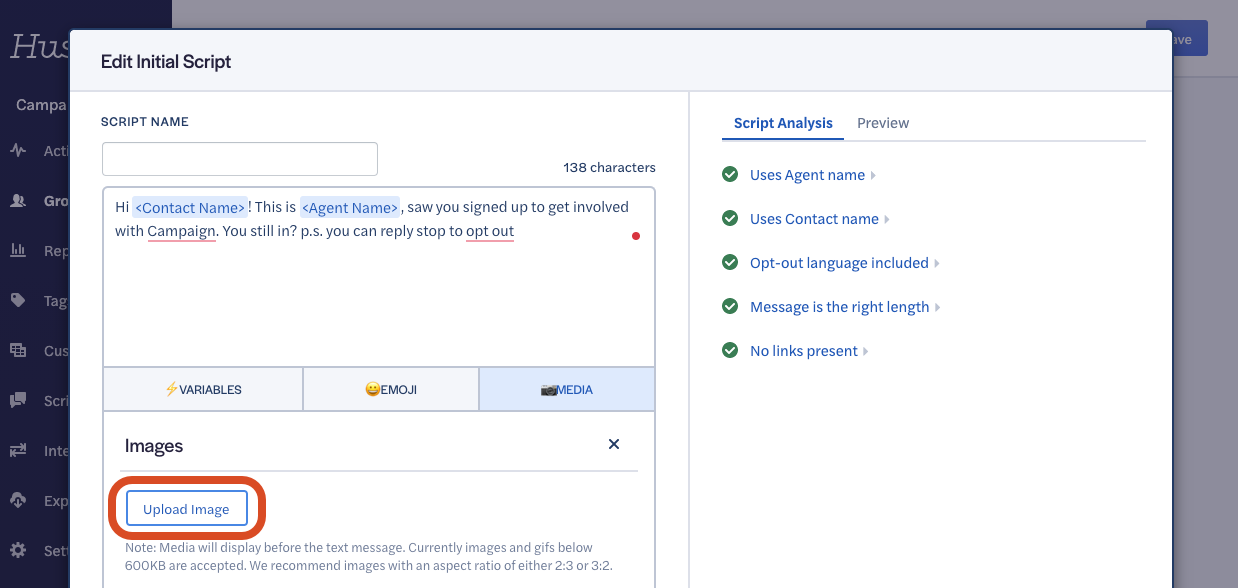
Task: Open Settings via the gear sidebar icon
Action: [x=18, y=551]
